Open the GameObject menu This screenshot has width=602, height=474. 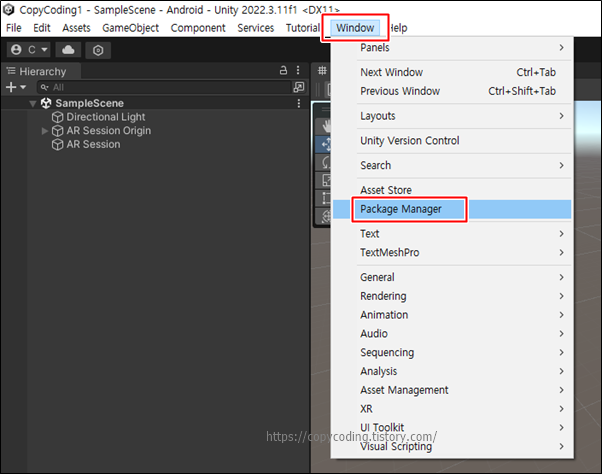[x=131, y=28]
